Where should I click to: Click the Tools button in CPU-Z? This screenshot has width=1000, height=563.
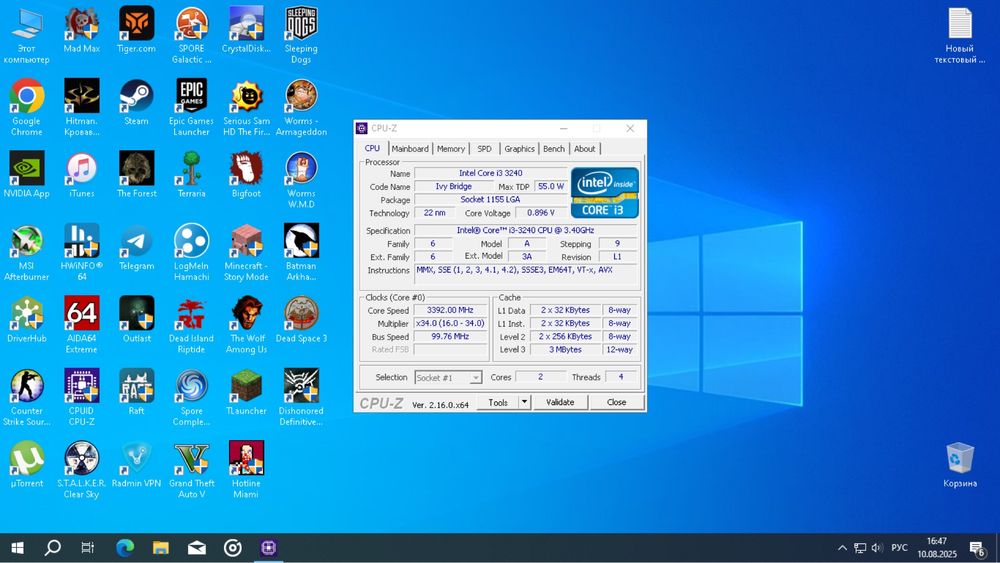[498, 402]
